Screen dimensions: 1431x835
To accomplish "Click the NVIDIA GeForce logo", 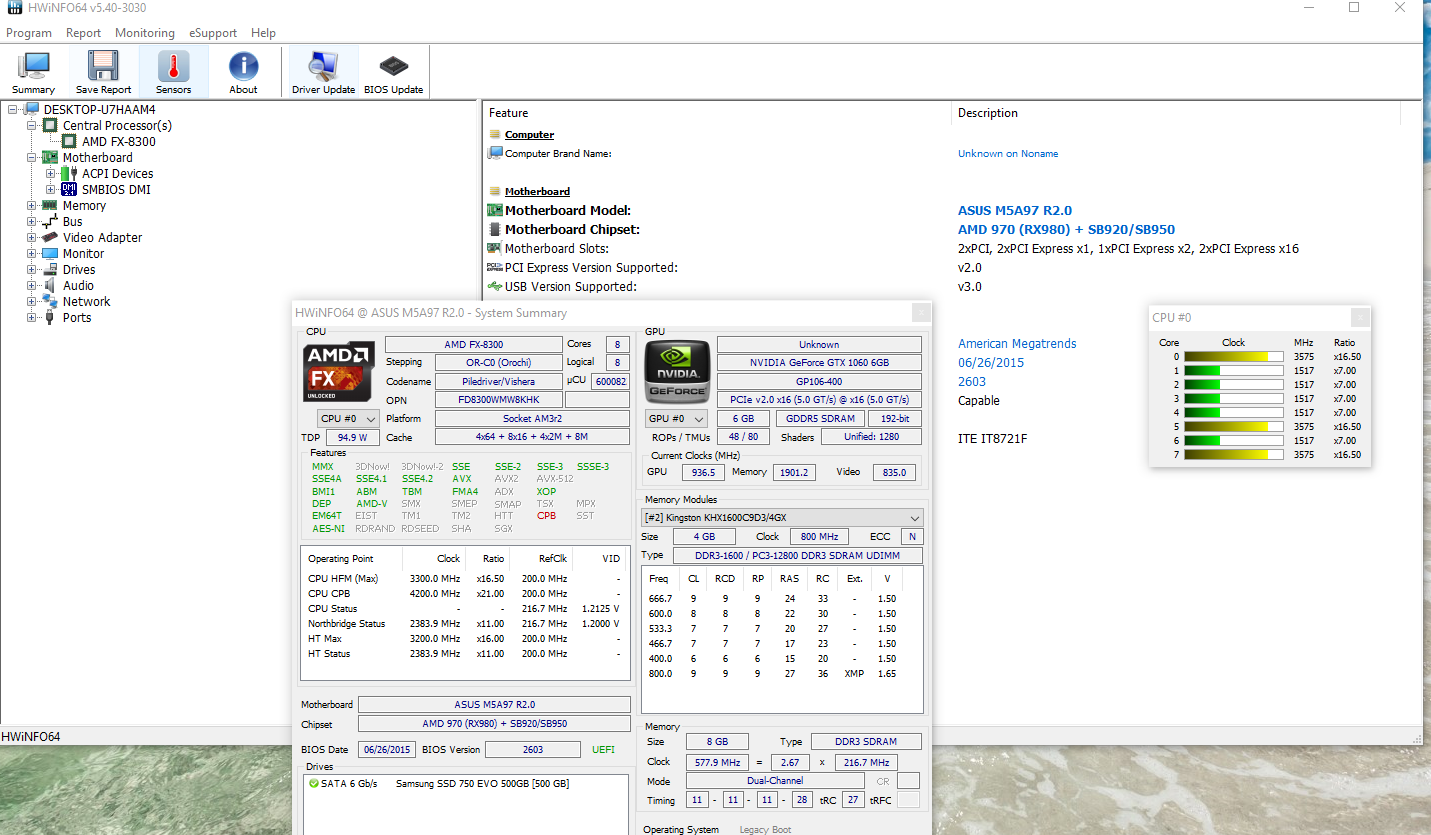I will click(x=675, y=372).
